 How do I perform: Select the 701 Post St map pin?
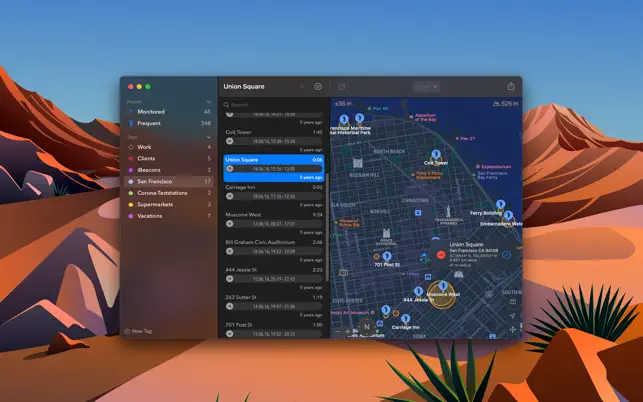[x=387, y=257]
